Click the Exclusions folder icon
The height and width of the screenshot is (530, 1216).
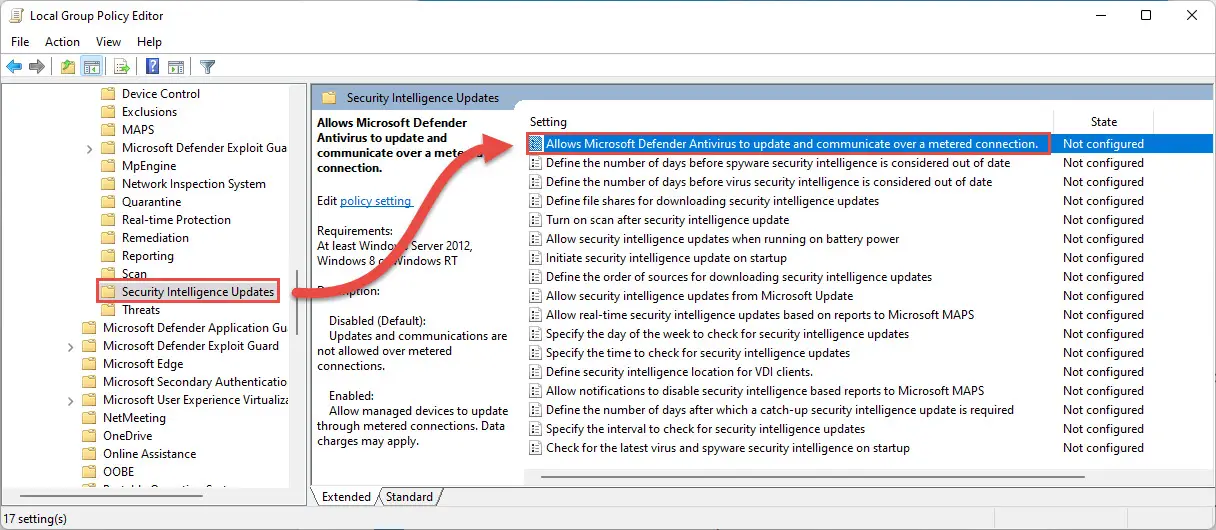click(109, 112)
